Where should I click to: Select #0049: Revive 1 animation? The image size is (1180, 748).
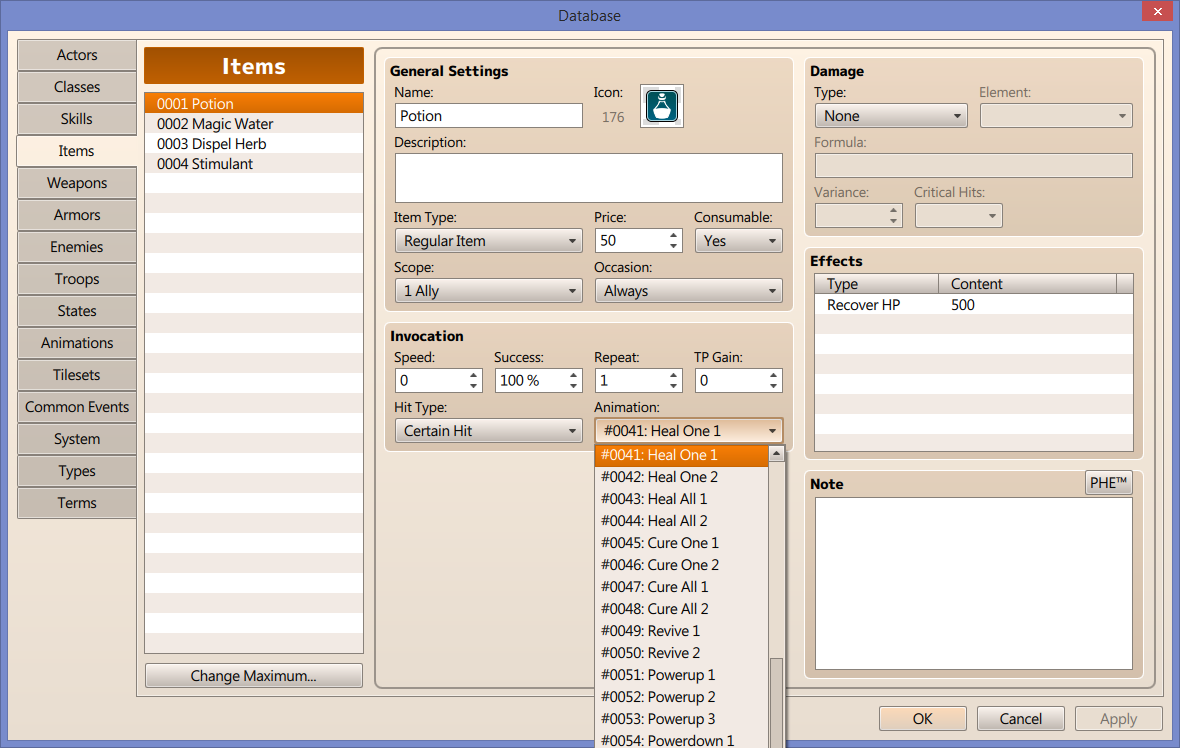pyautogui.click(x=682, y=631)
